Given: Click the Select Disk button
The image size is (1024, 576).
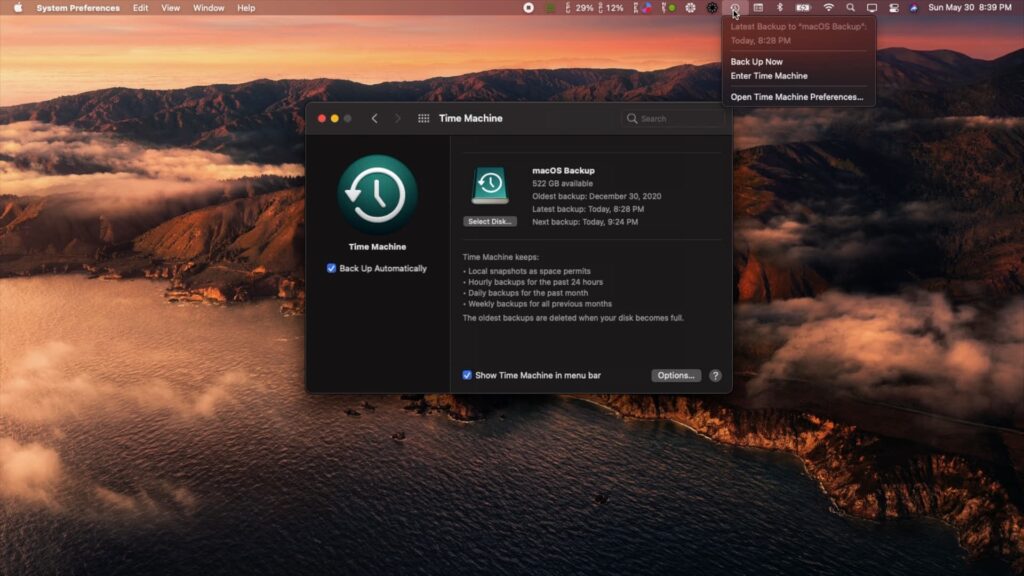Looking at the screenshot, I should pyautogui.click(x=490, y=221).
